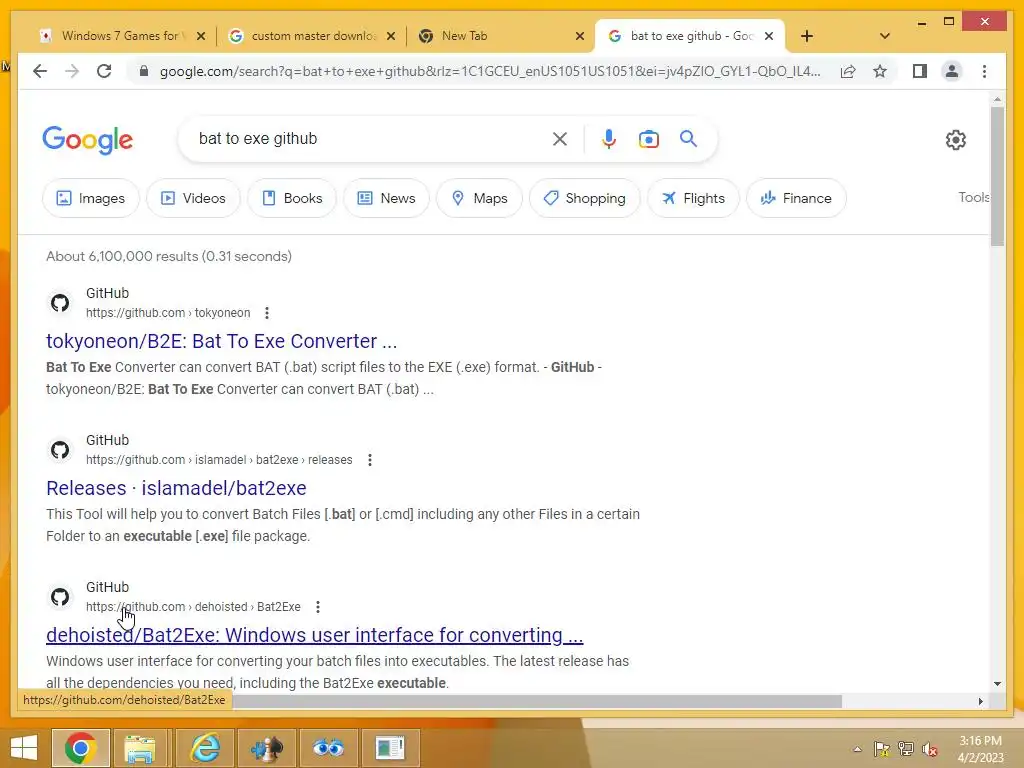Open the chess app on the taskbar
This screenshot has width=1024, height=768.
[267, 748]
